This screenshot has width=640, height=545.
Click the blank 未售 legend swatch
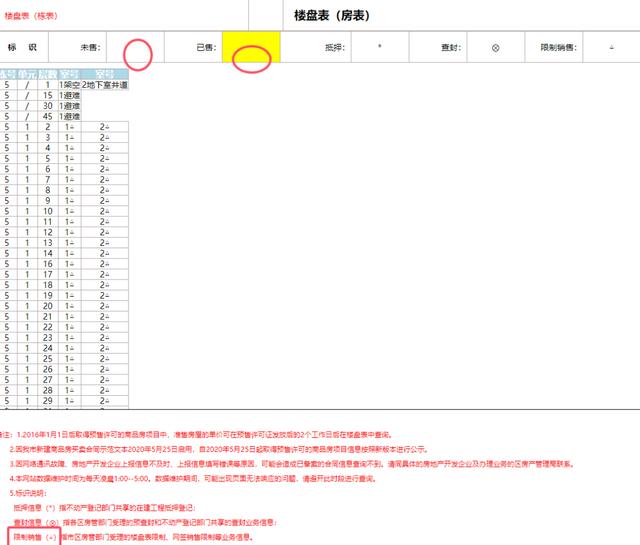(x=135, y=47)
